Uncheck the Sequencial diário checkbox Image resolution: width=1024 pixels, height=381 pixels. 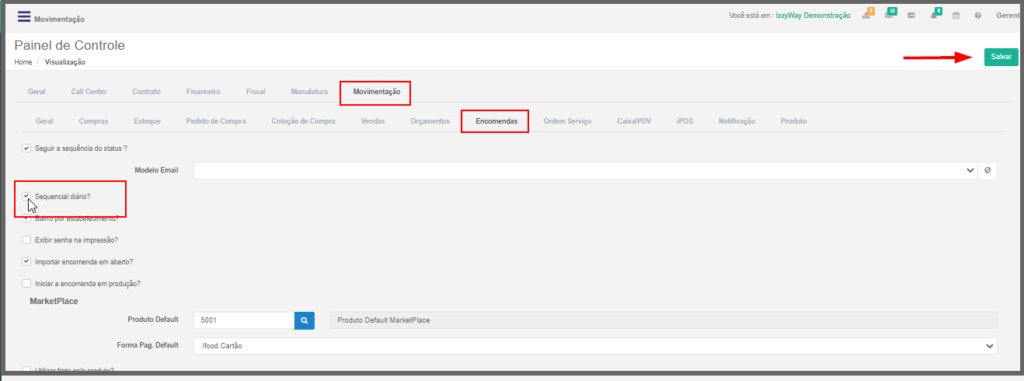26,195
